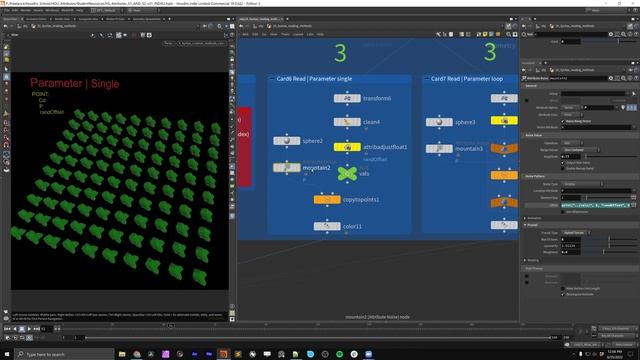Click the sphere2 node icon
Viewport: 640px width, 360px height.
coord(287,141)
